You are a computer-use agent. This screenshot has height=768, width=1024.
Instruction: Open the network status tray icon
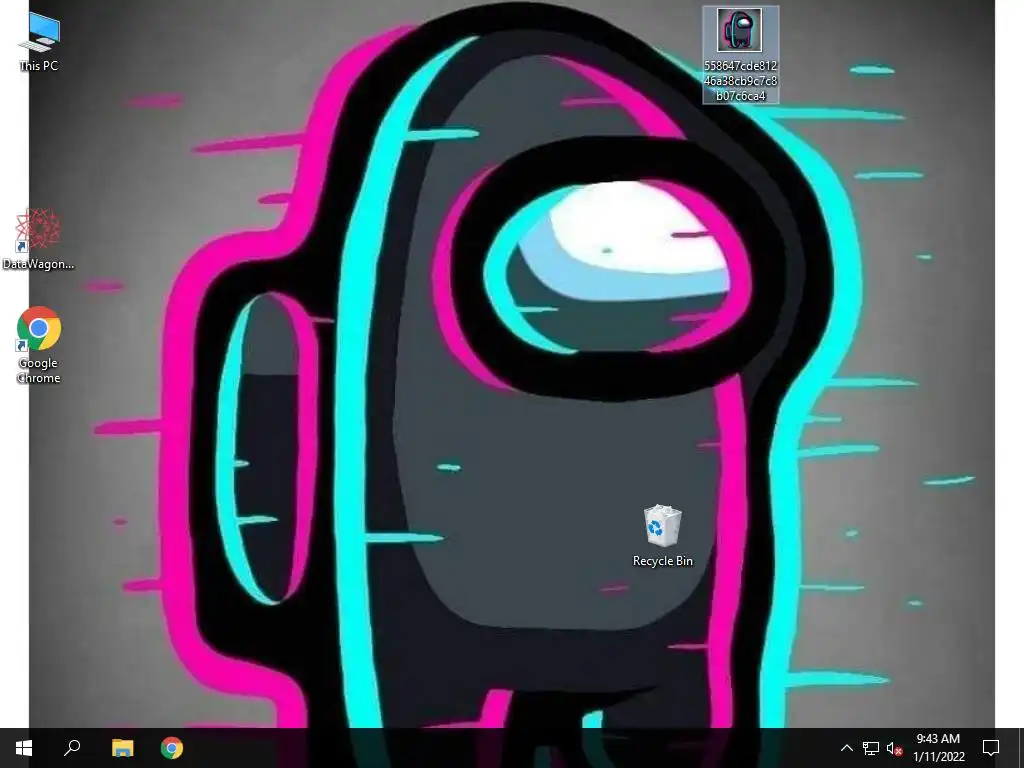pyautogui.click(x=871, y=748)
